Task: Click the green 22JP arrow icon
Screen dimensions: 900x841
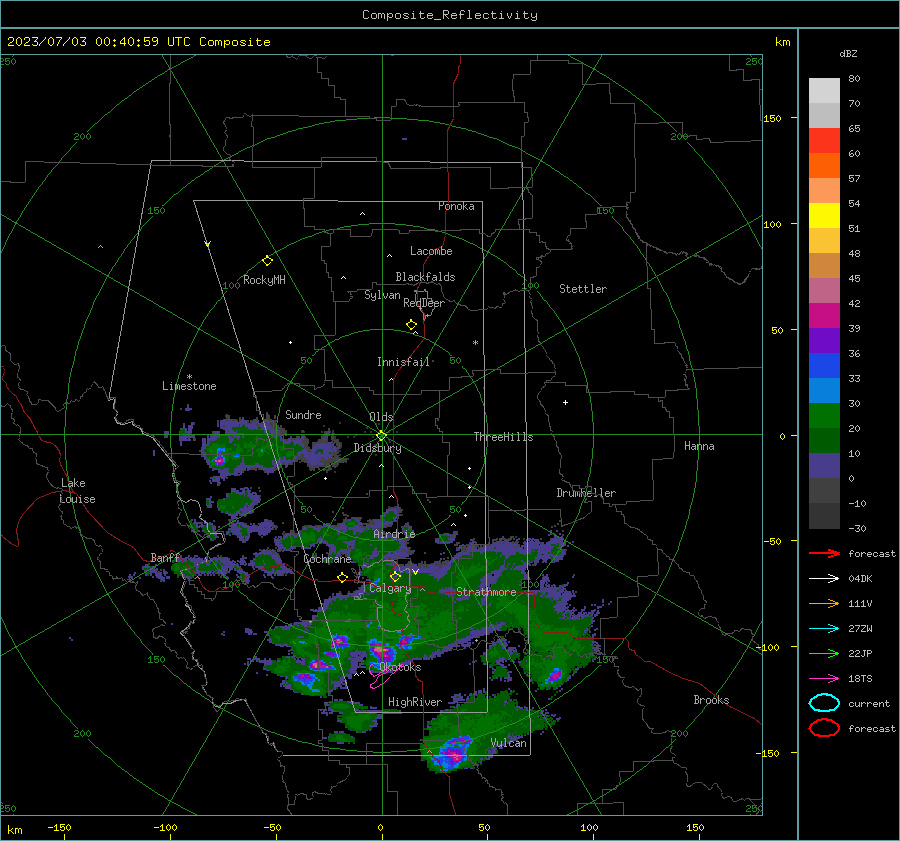Action: [824, 653]
